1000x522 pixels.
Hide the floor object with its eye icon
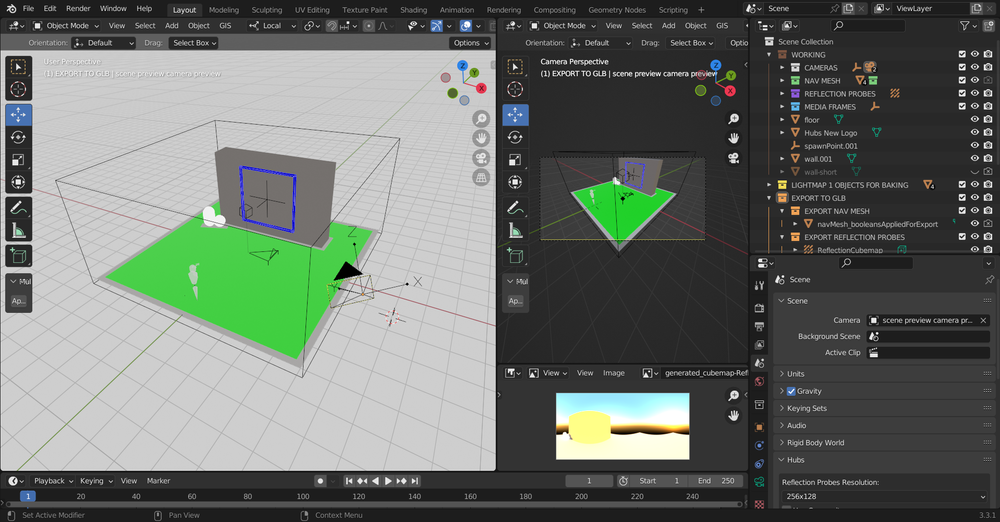[974, 119]
